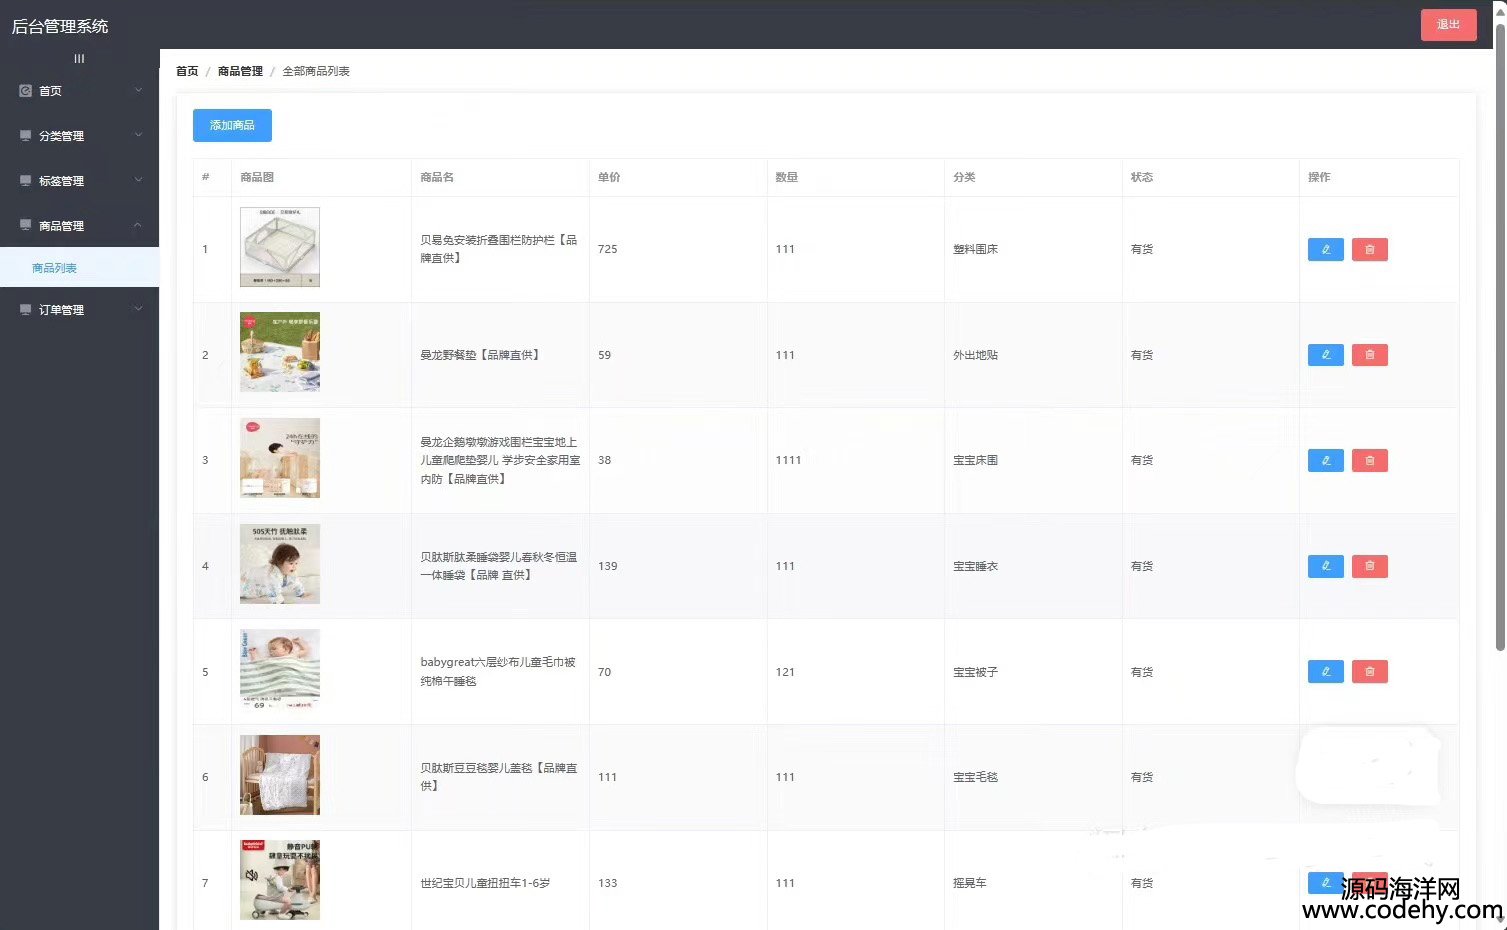Click product name 世纪宝贝儿童扭扭车1-6岁

click(x=485, y=883)
